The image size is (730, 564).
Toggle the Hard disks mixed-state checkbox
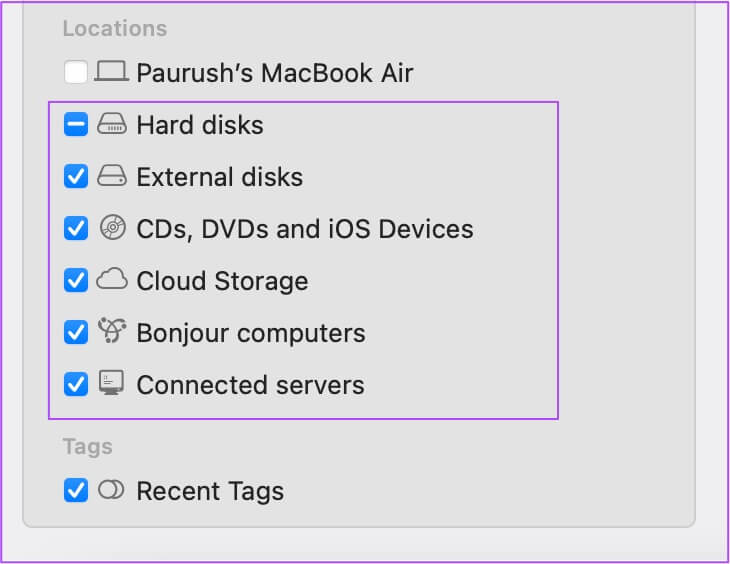[76, 125]
